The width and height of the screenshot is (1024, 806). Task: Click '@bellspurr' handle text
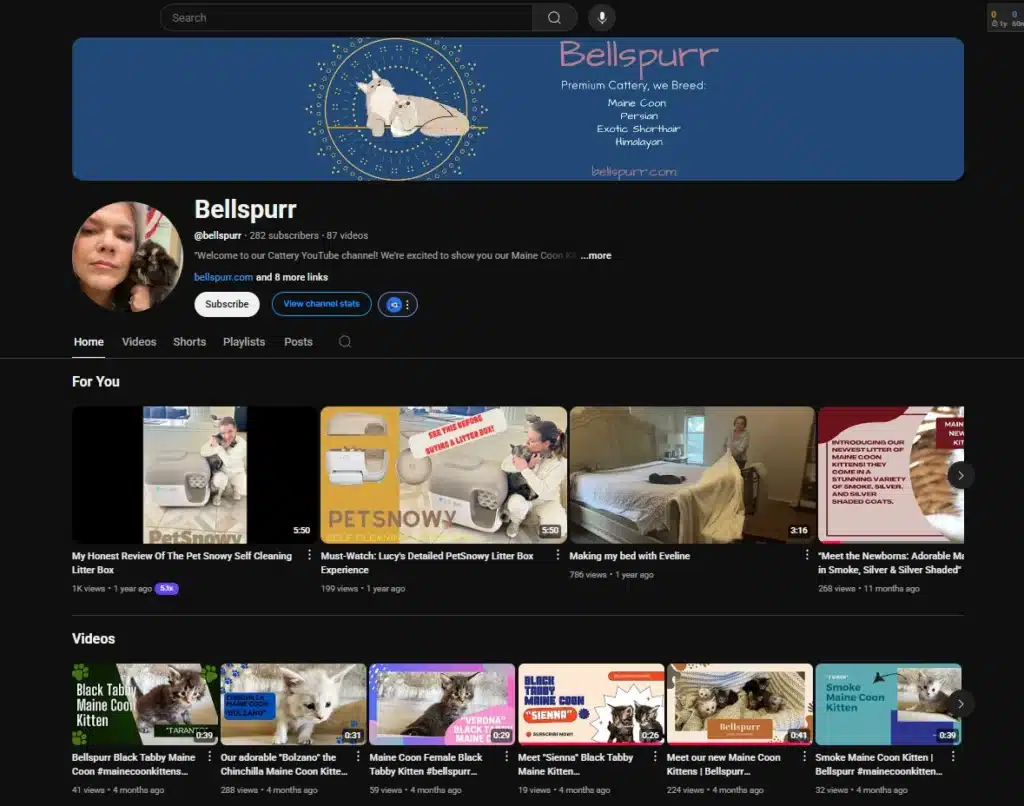click(x=217, y=235)
